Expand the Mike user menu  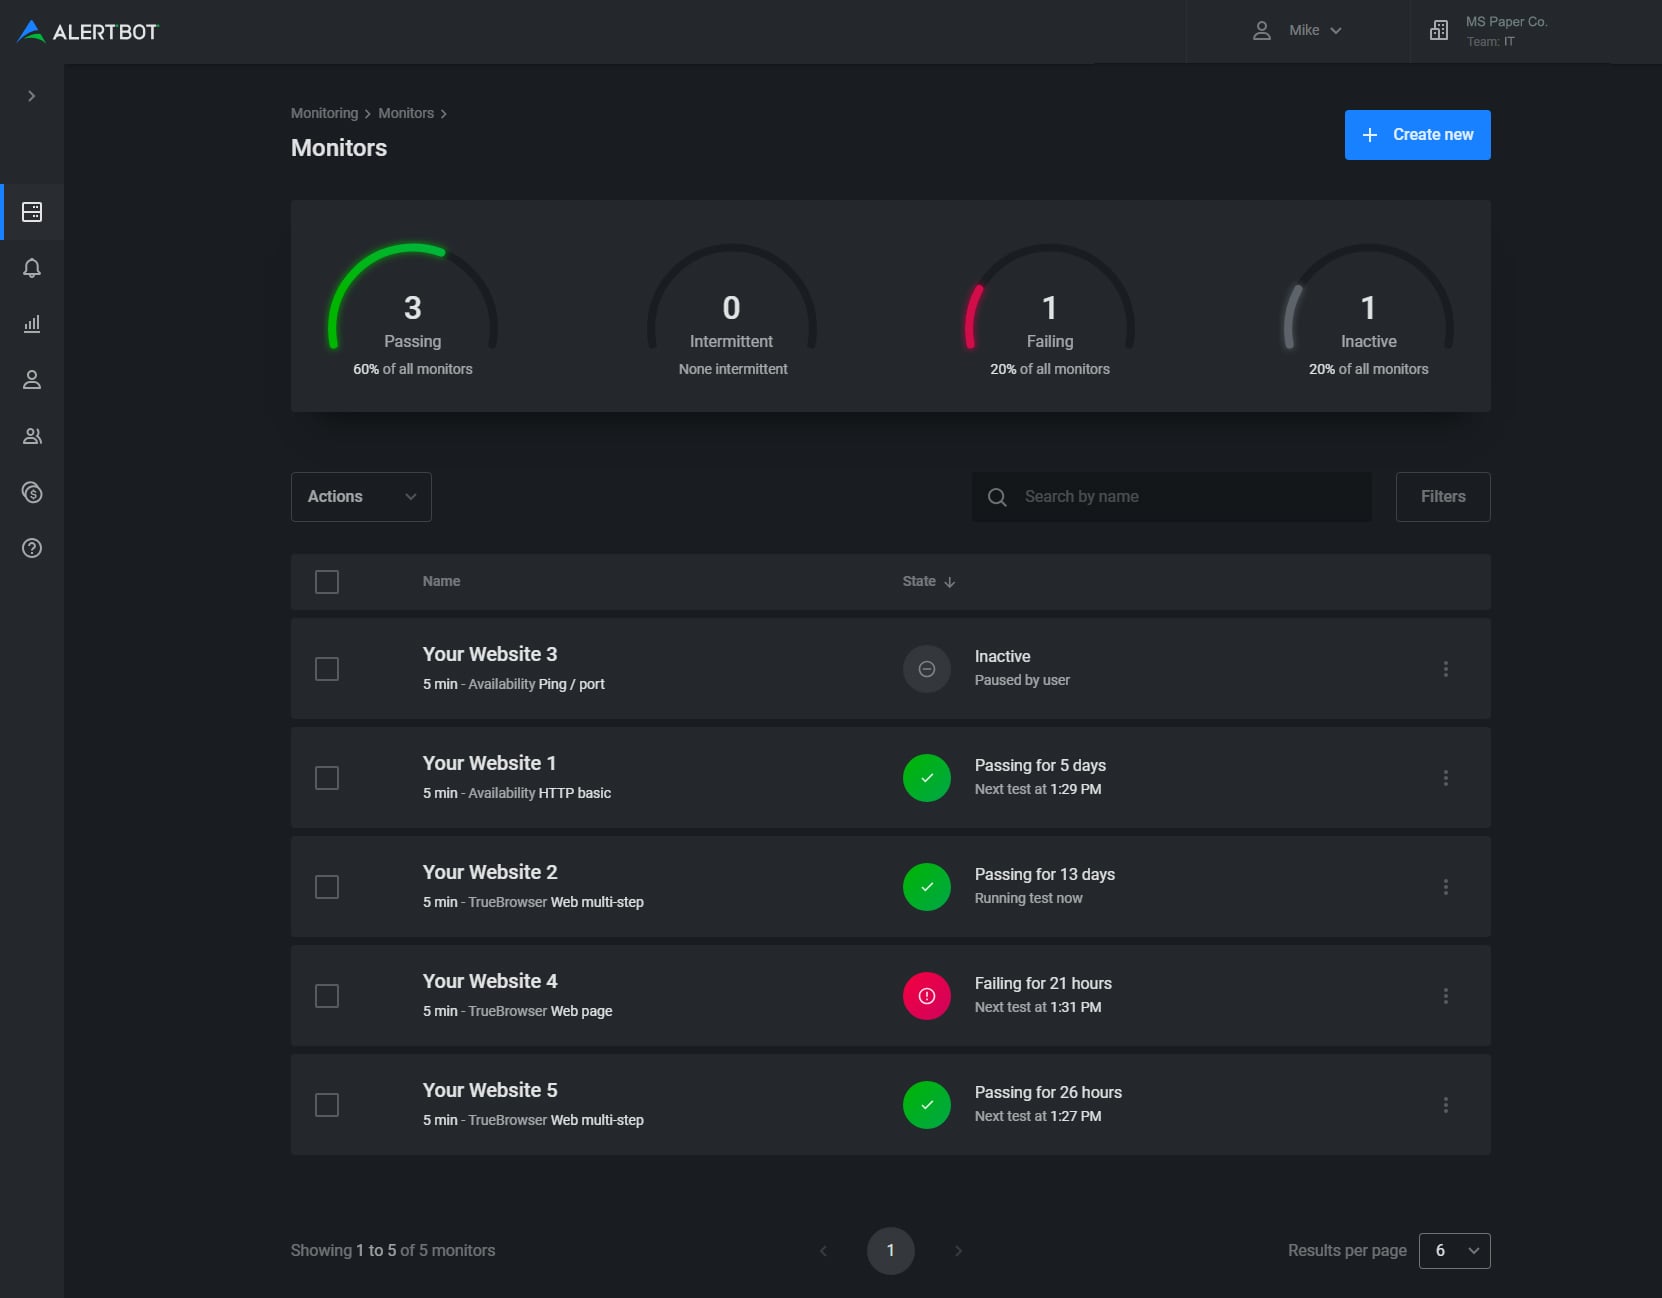click(x=1298, y=31)
